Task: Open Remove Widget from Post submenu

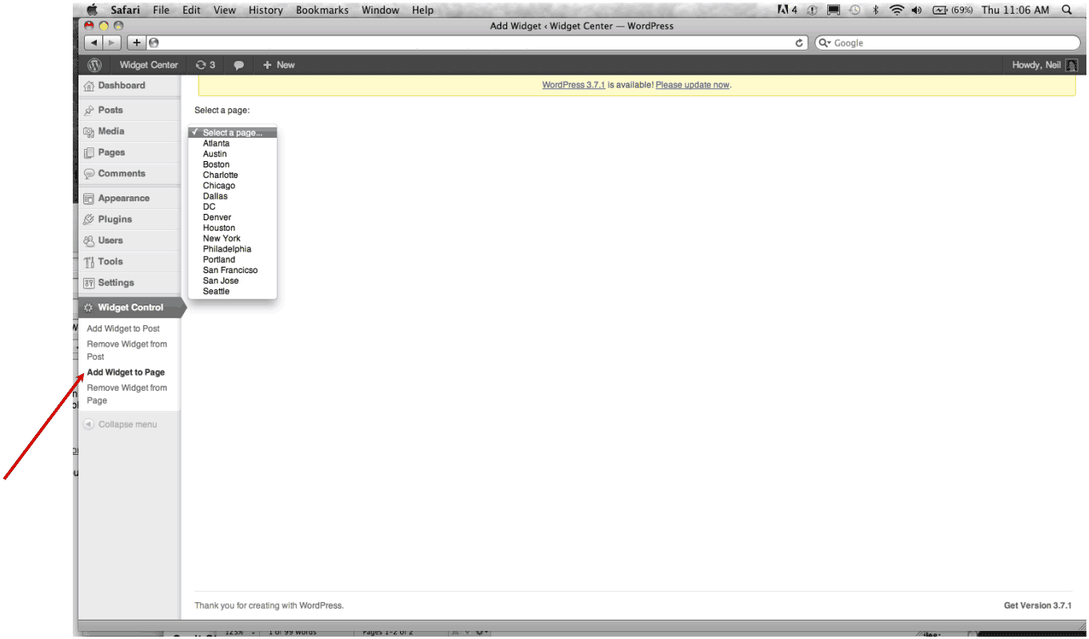Action: coord(126,350)
